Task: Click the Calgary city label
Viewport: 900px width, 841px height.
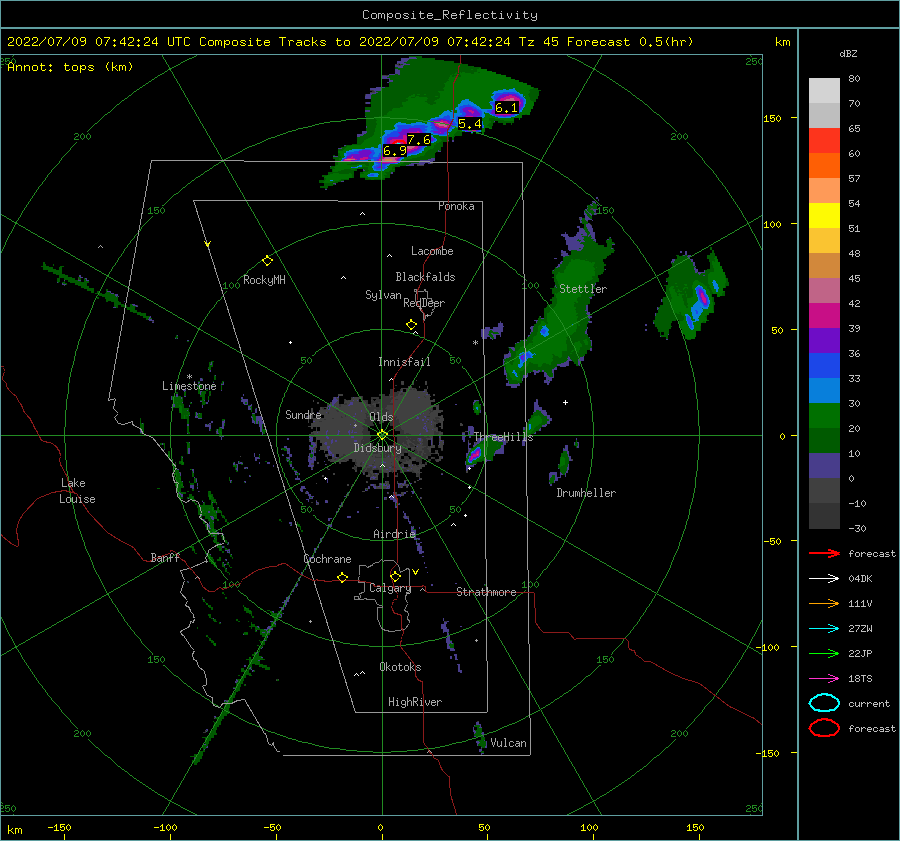Action: coord(390,588)
